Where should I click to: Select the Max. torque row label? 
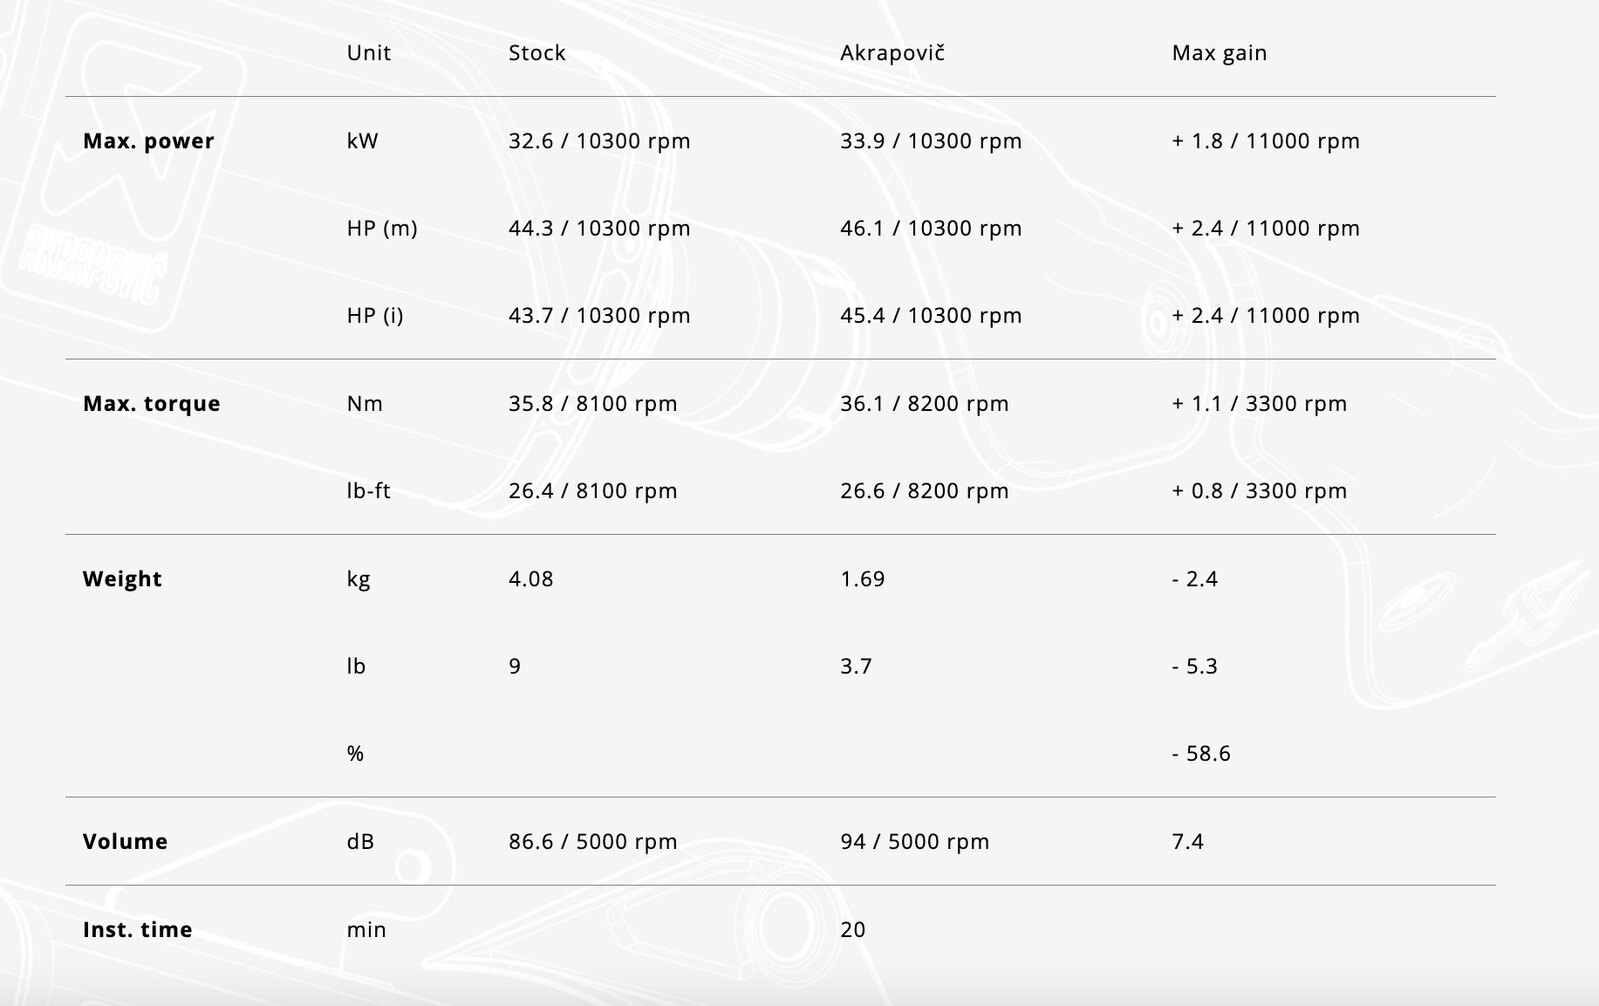coord(151,404)
